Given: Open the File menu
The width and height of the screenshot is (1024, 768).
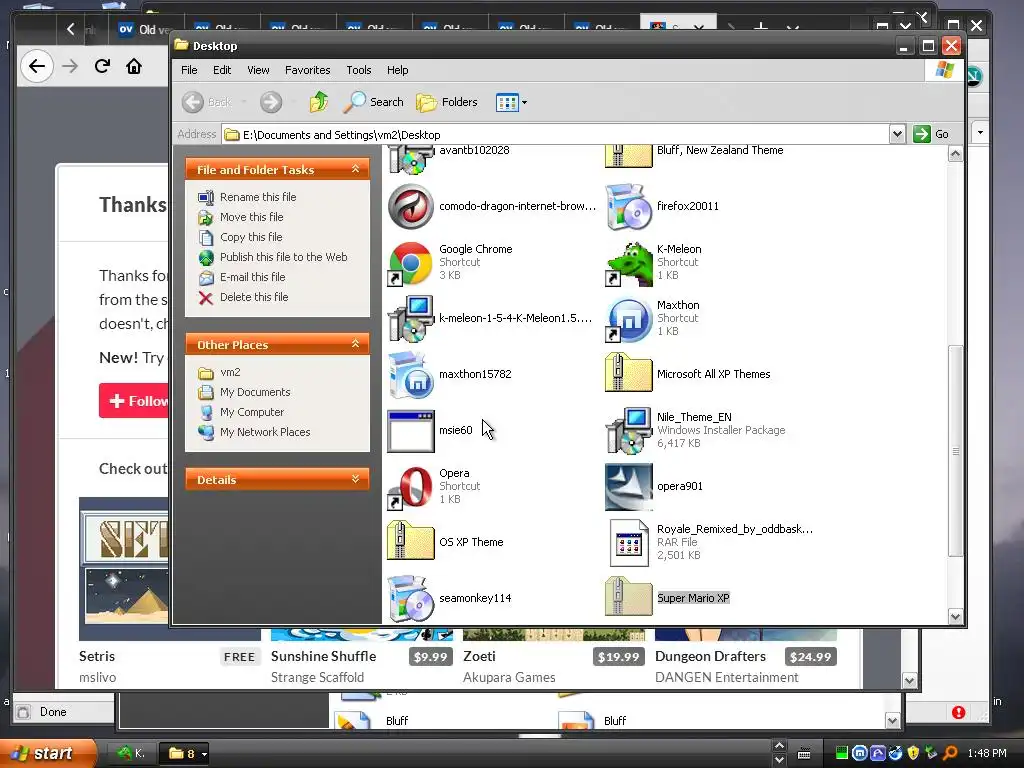Looking at the screenshot, I should point(189,70).
